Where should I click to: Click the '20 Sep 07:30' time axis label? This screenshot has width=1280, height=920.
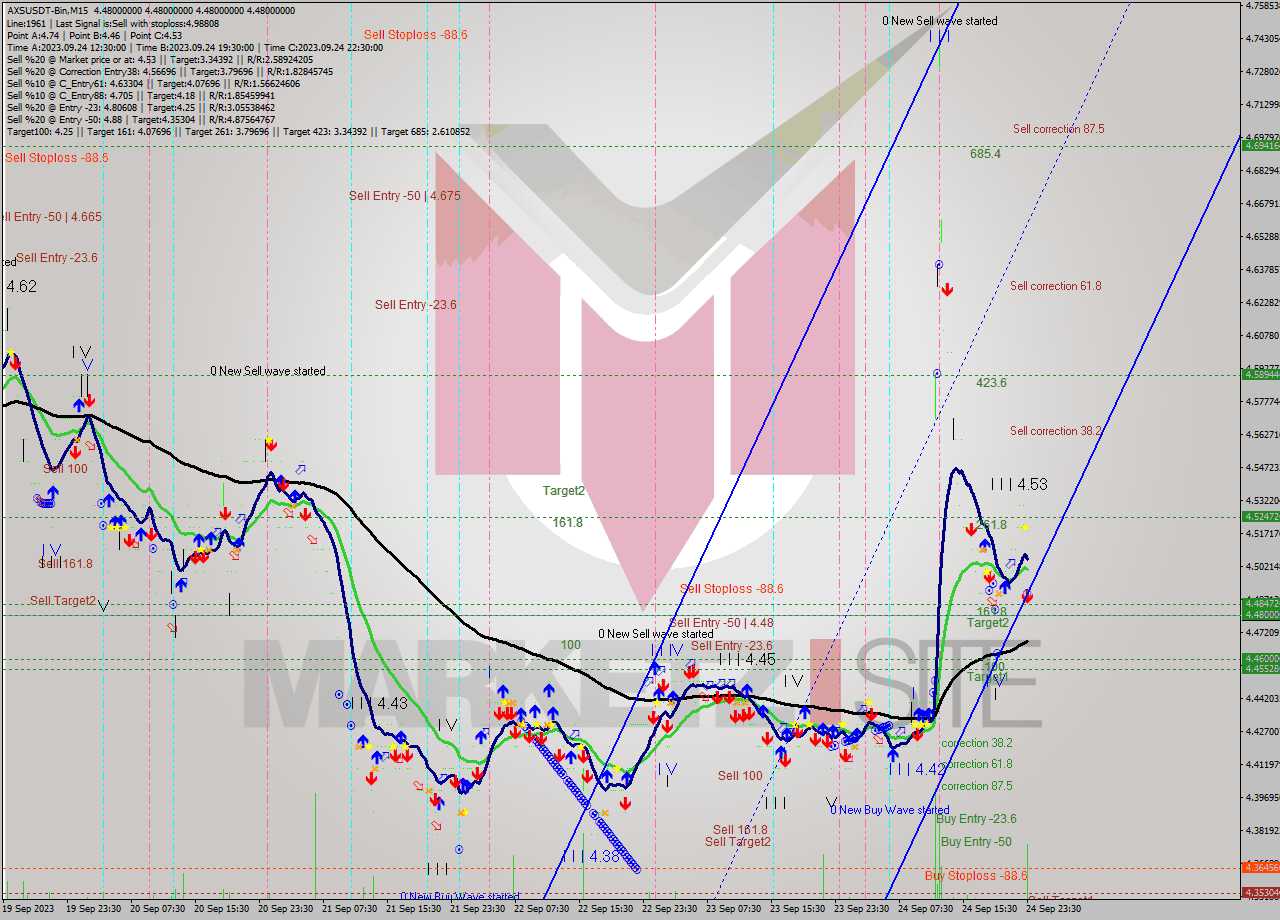pyautogui.click(x=155, y=909)
